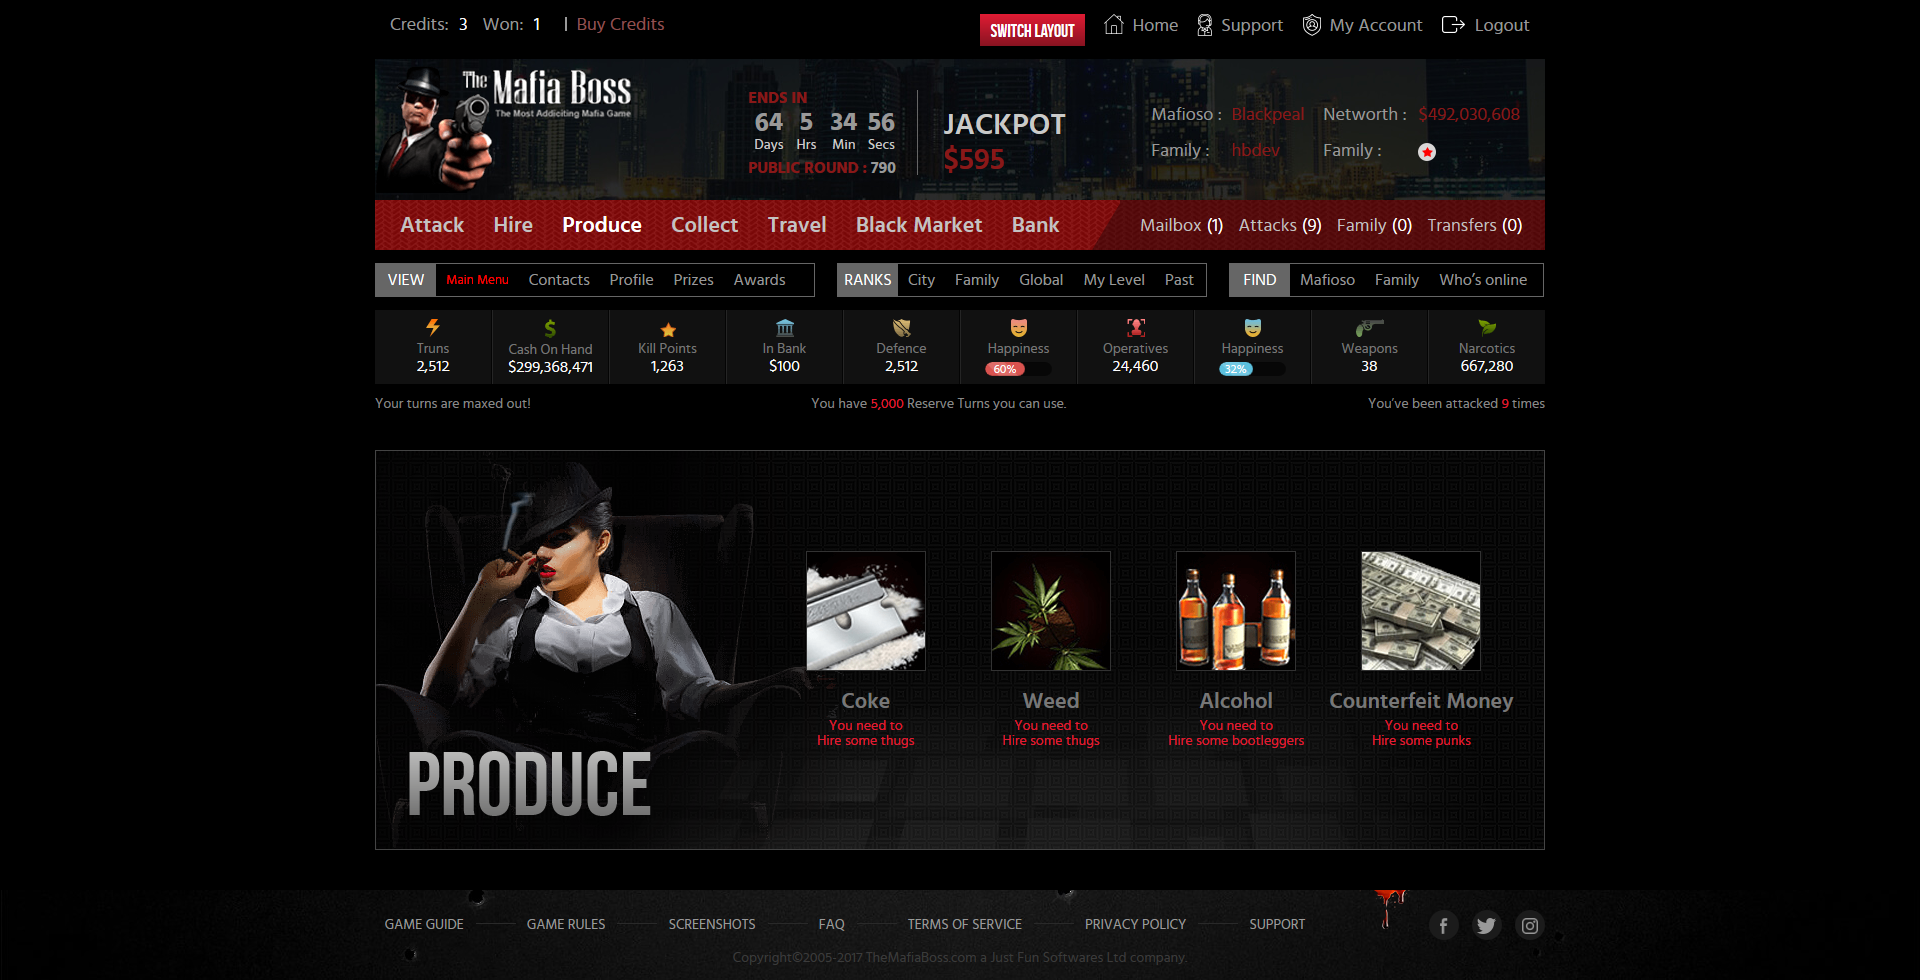This screenshot has height=980, width=1920.
Task: Click the red star family badge
Action: [1427, 152]
